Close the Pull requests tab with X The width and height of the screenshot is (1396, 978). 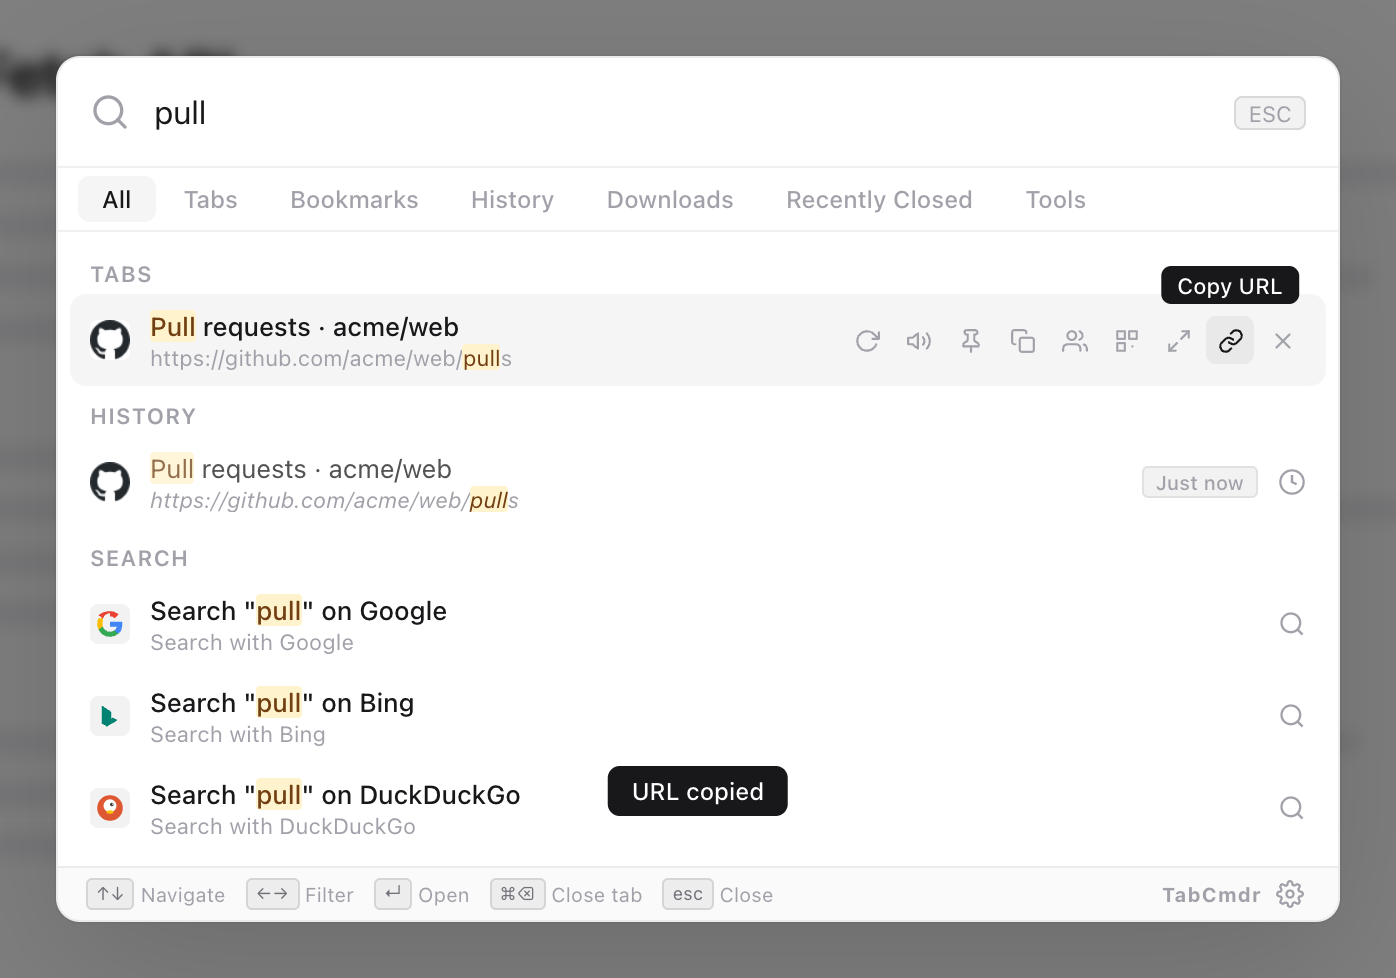[x=1283, y=341]
